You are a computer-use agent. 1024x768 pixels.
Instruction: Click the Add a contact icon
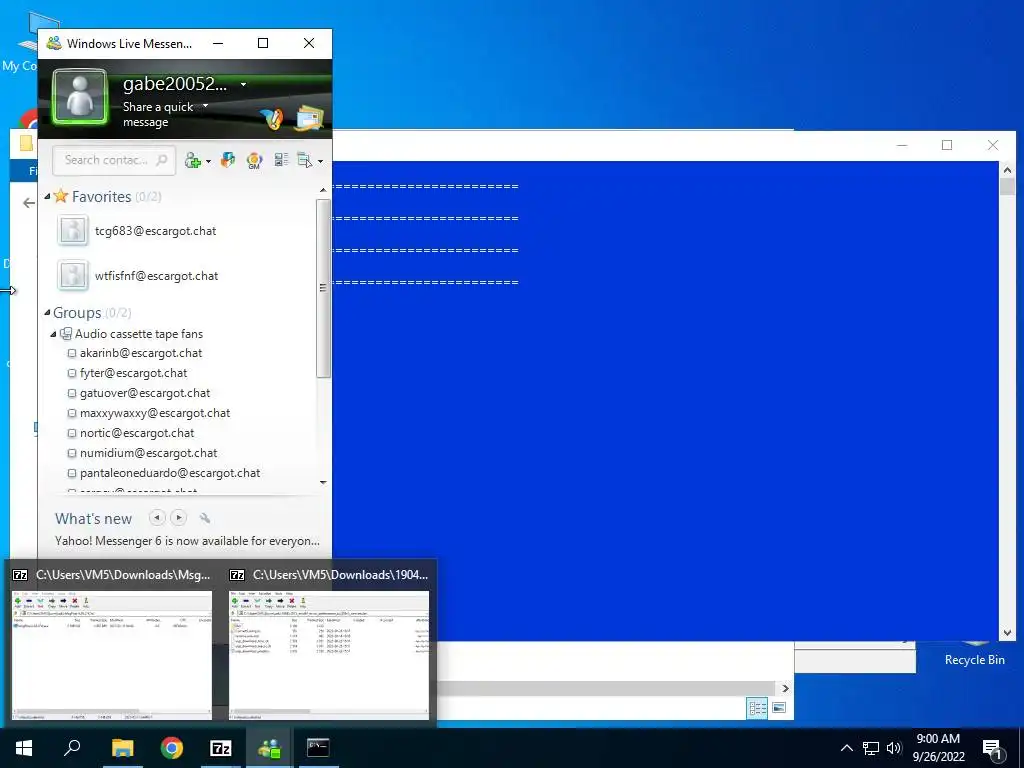[193, 160]
